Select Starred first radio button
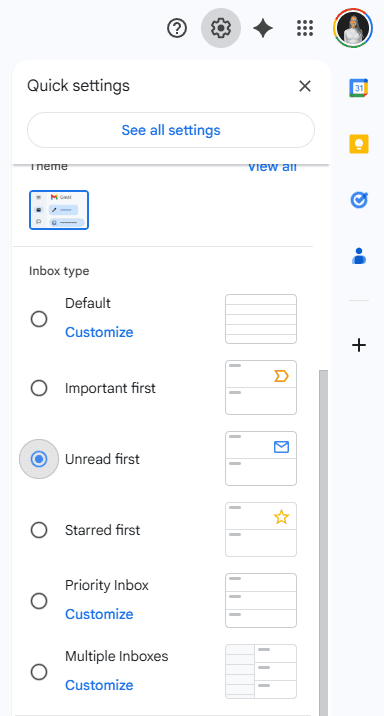384x716 pixels. (x=39, y=530)
